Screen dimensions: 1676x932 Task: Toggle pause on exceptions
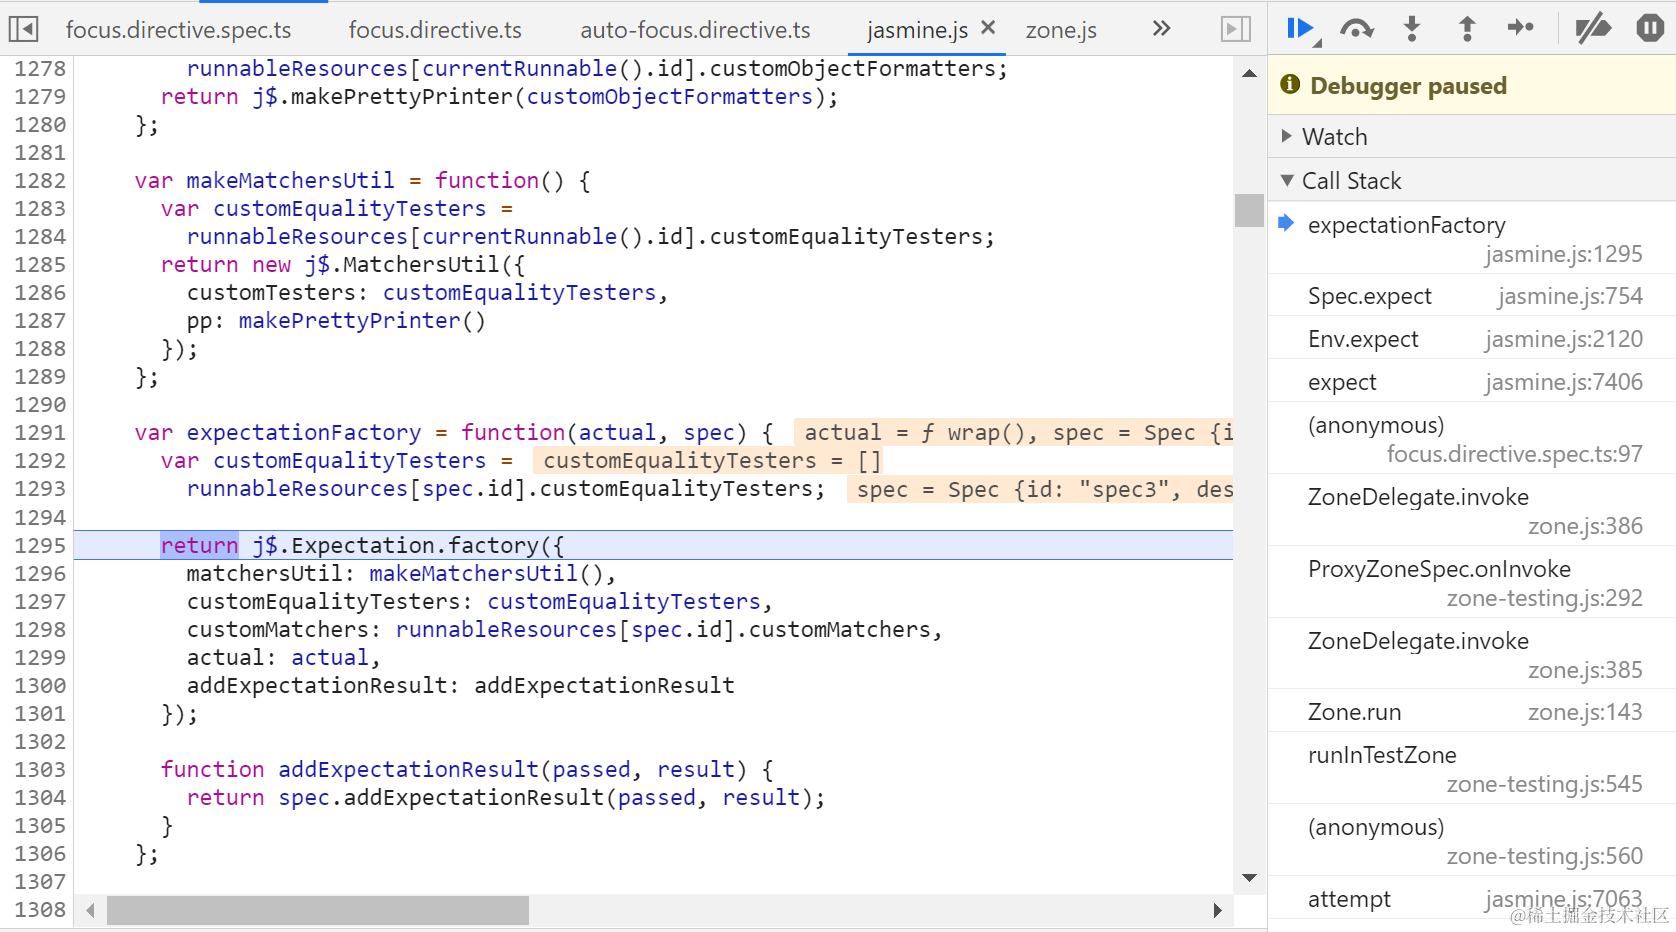(x=1650, y=28)
